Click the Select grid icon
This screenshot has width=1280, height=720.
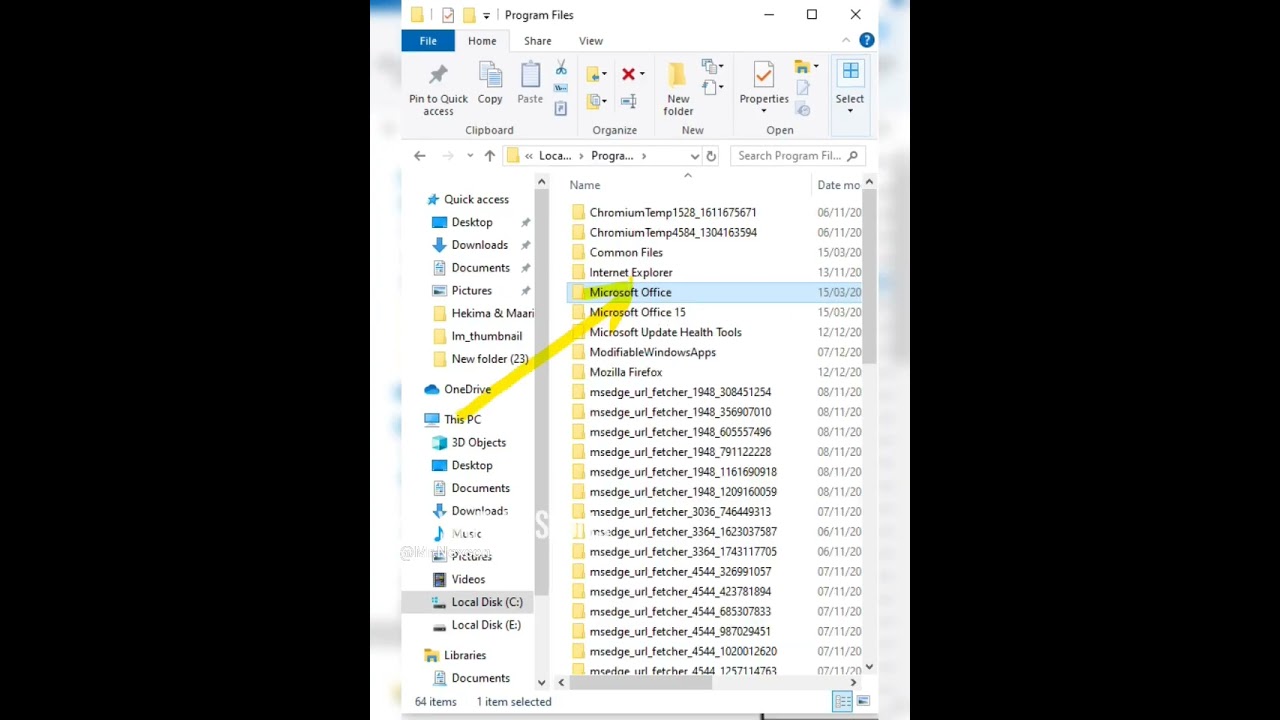click(850, 72)
